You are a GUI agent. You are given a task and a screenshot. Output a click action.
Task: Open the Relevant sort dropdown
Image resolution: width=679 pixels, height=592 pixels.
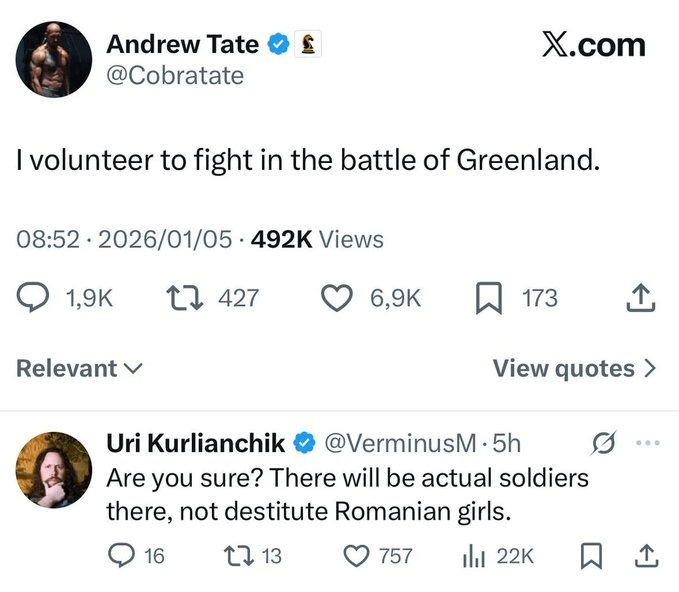coord(79,368)
